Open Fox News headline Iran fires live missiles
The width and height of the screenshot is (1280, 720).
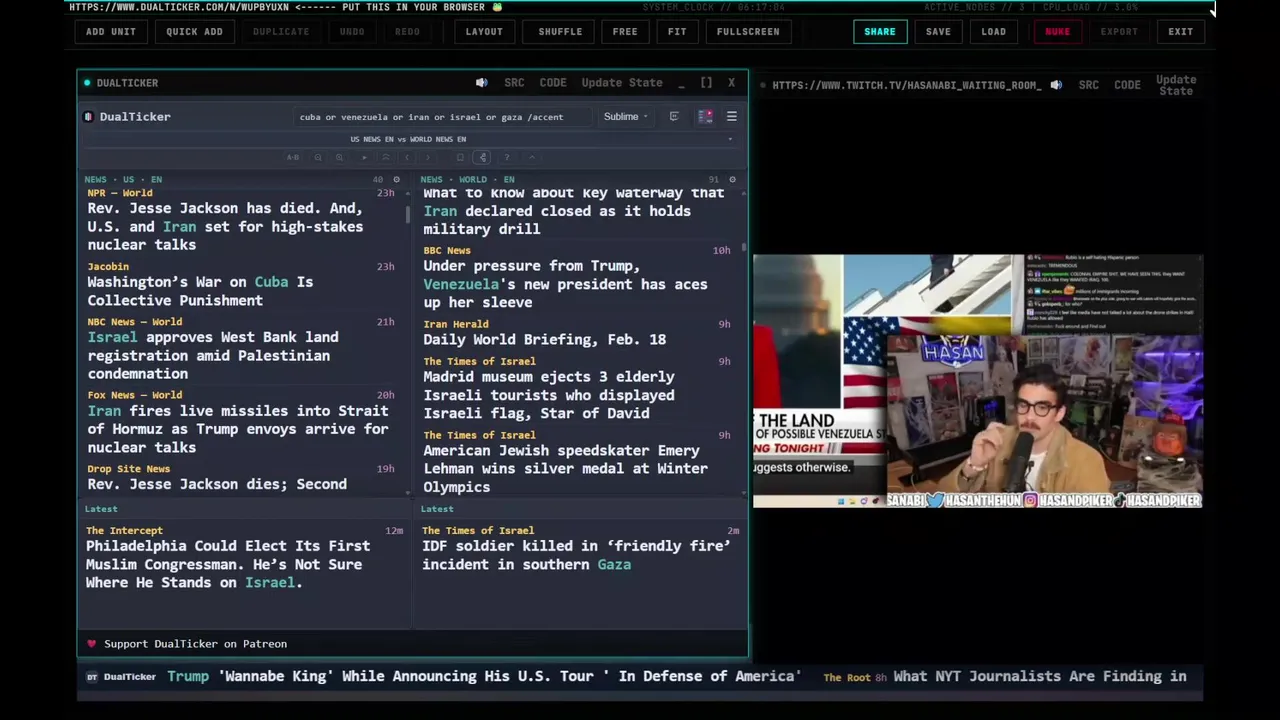pos(238,429)
